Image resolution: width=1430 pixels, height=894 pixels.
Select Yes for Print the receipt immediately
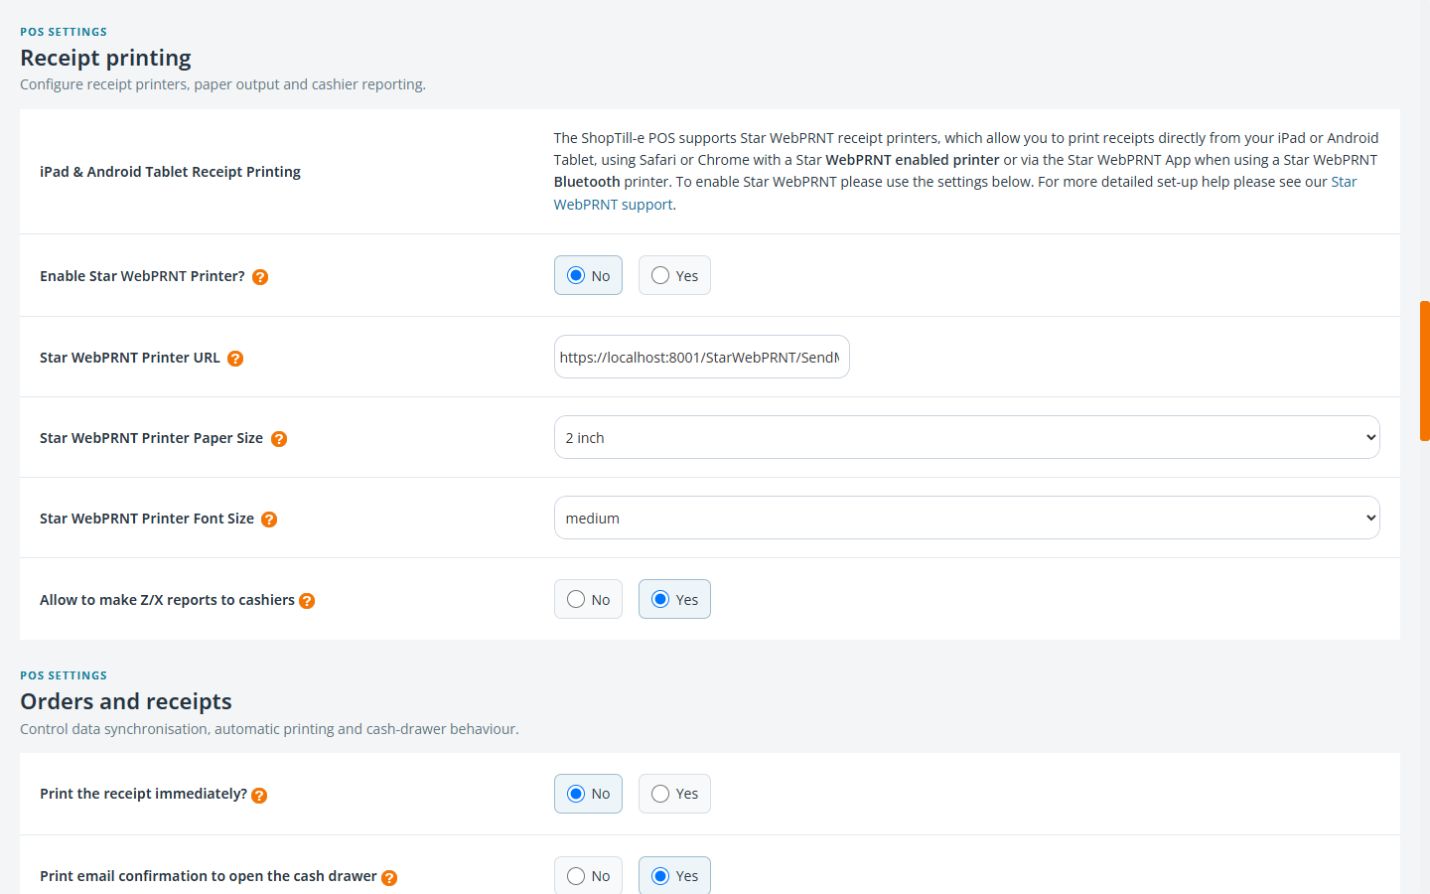tap(674, 794)
